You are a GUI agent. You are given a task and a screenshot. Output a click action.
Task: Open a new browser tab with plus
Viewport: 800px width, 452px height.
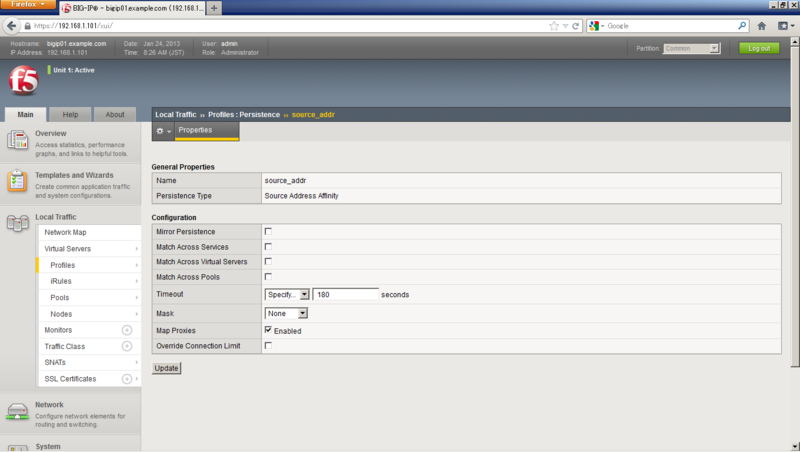pyautogui.click(x=214, y=8)
